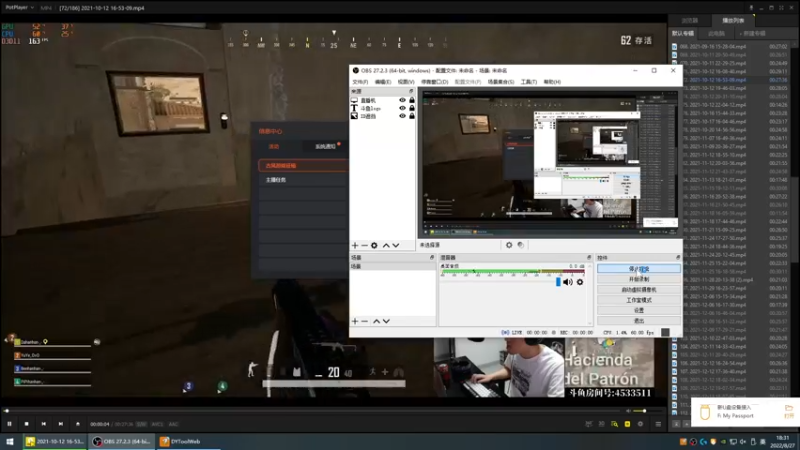The image size is (800, 450).
Task: Open the 编辑(E) menu in OBS
Action: pyautogui.click(x=383, y=82)
